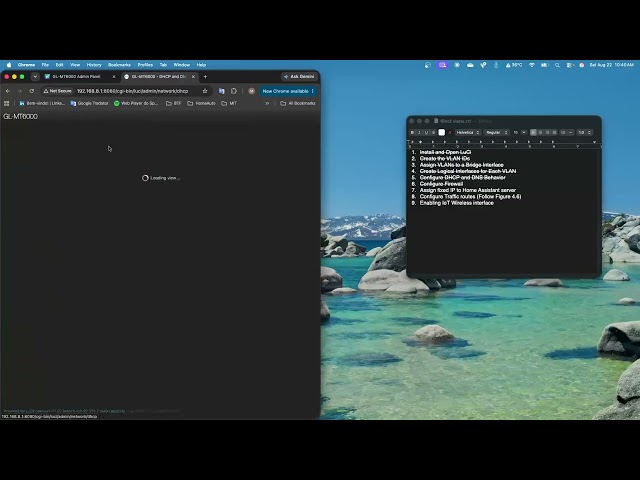640x480 pixels.
Task: Open the Help menu
Action: tap(201, 65)
